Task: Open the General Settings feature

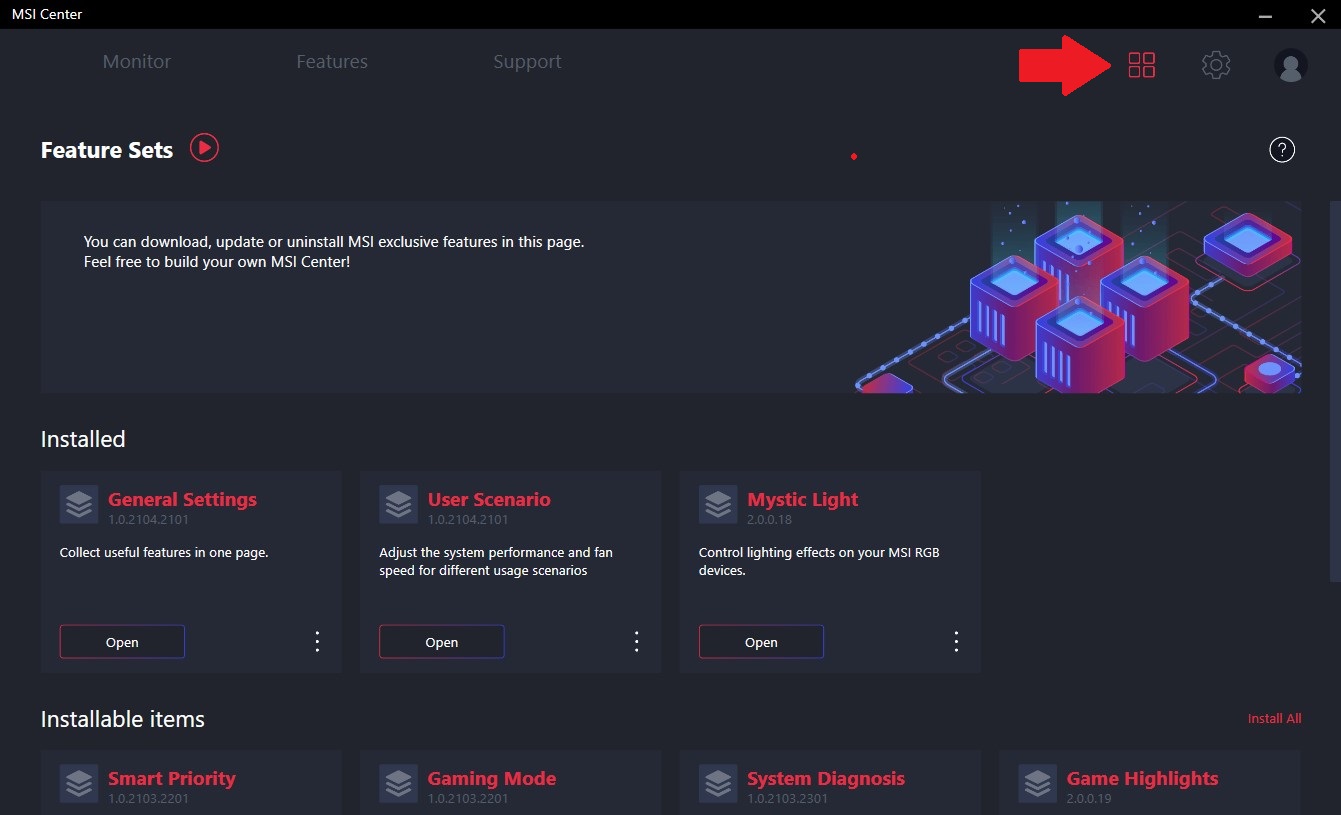Action: click(122, 642)
